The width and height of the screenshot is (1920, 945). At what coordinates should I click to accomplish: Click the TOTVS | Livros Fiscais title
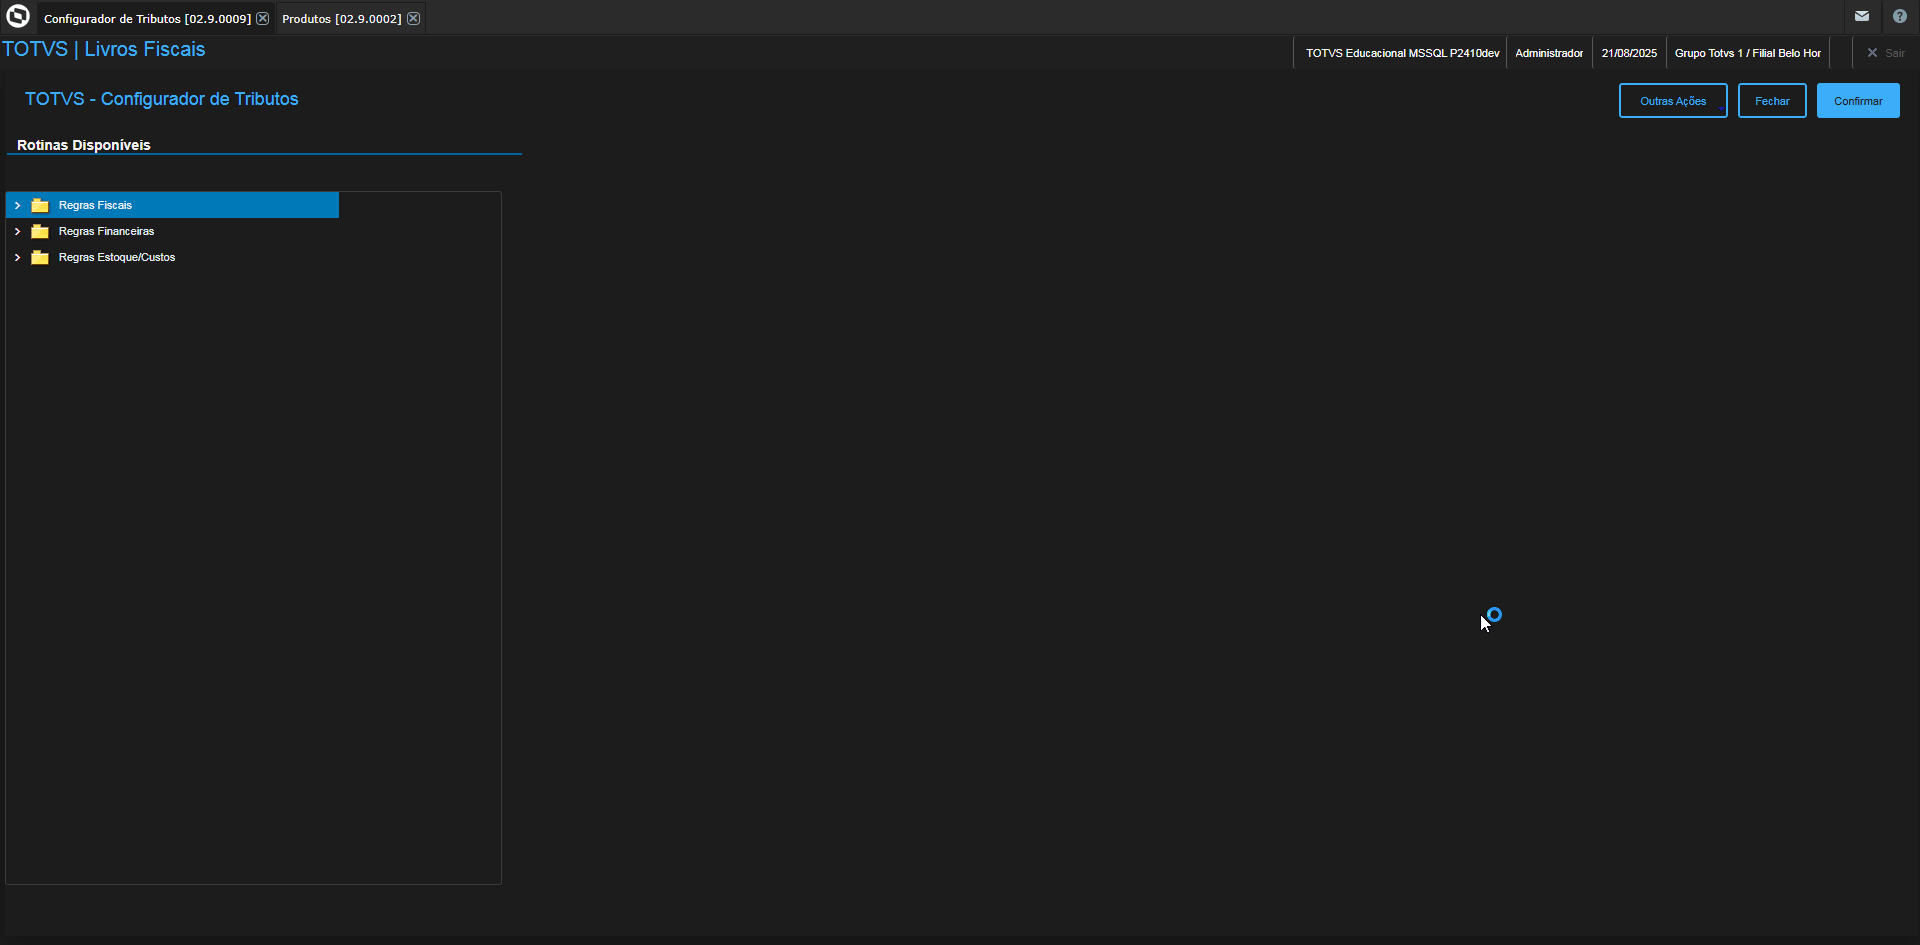pos(104,49)
